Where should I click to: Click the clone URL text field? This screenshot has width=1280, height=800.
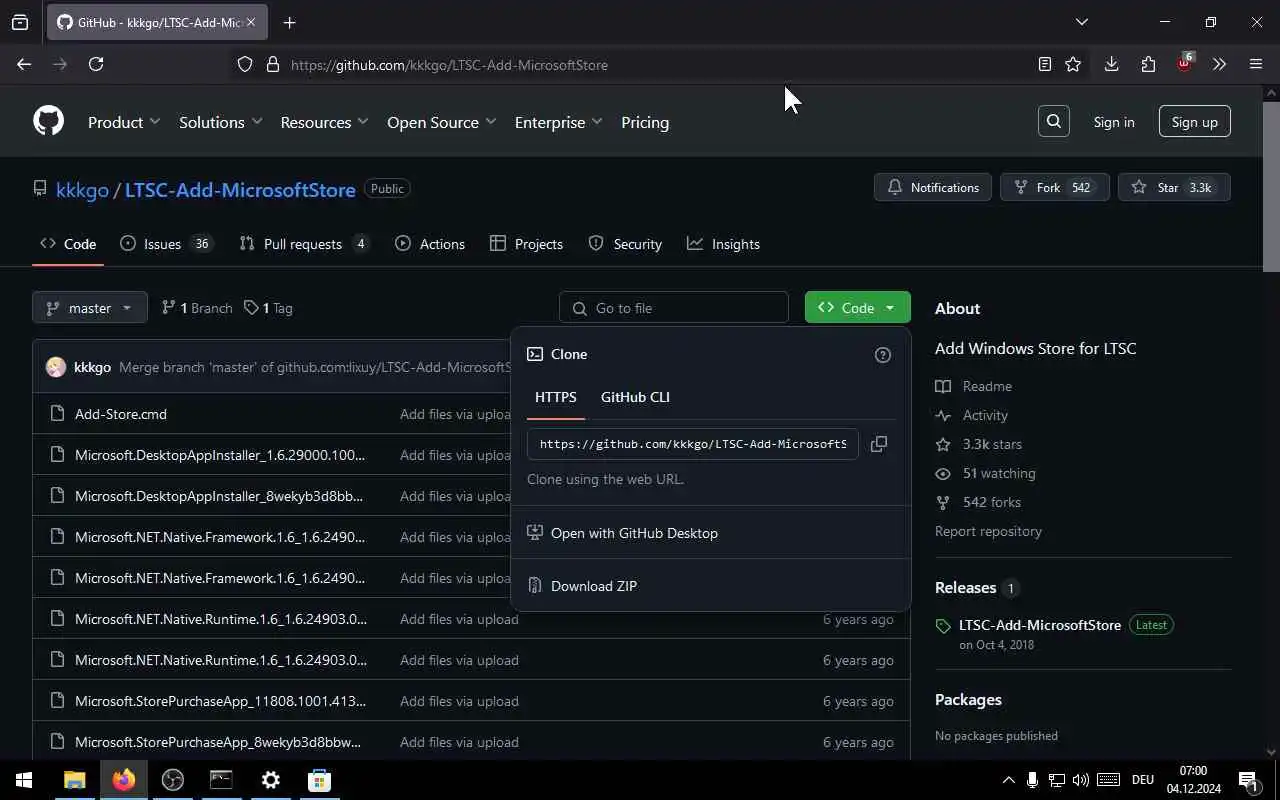pos(692,444)
